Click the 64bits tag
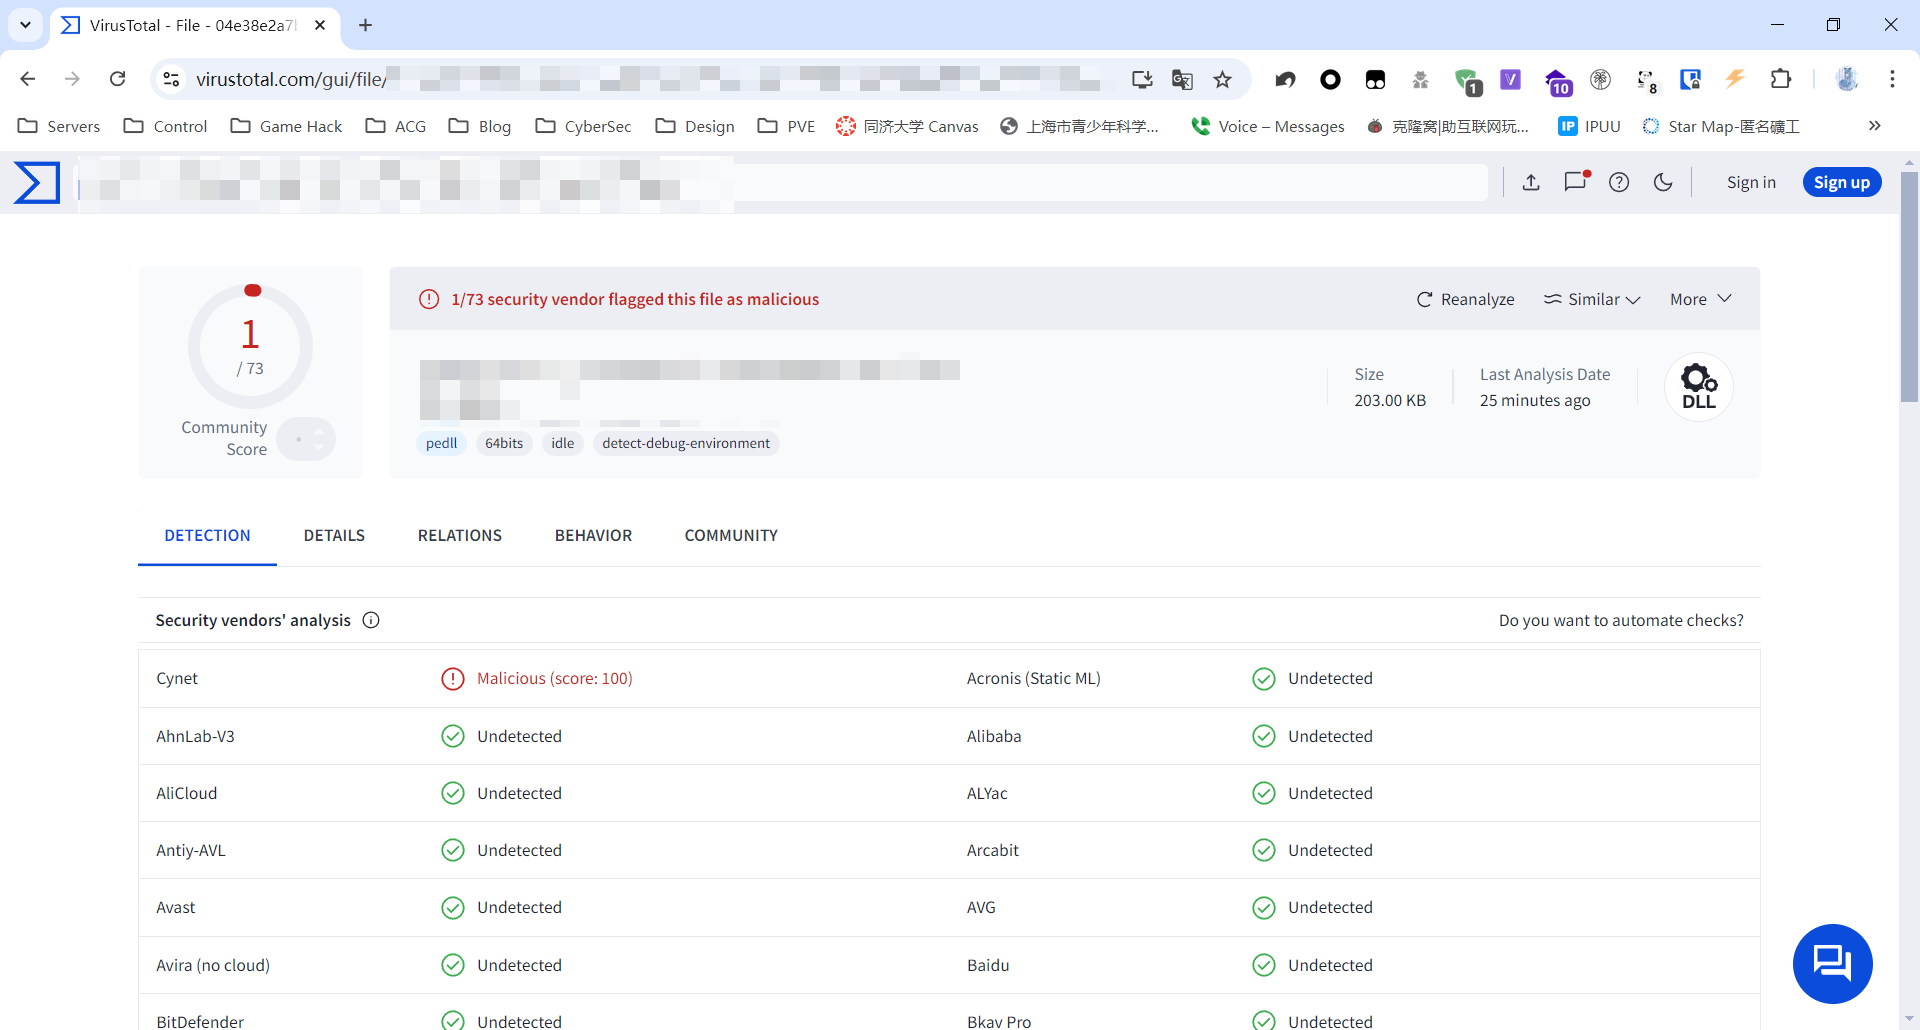 [x=504, y=443]
